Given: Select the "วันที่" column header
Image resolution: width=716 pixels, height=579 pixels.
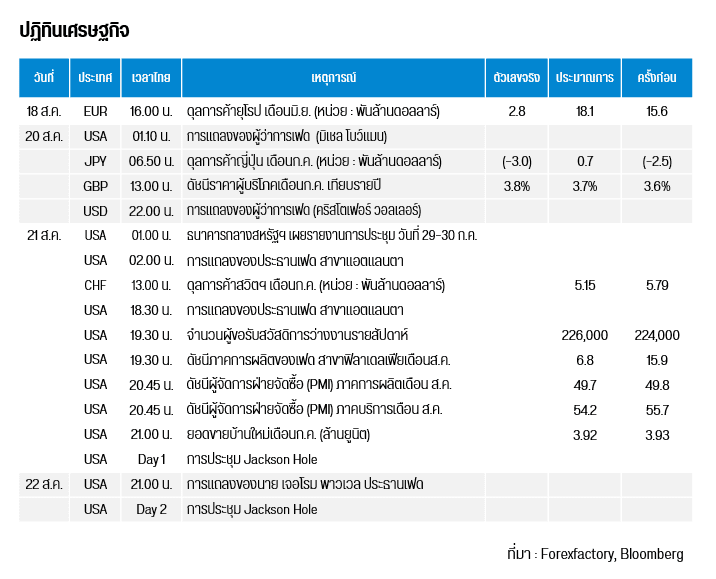Looking at the screenshot, I should (x=44, y=78).
